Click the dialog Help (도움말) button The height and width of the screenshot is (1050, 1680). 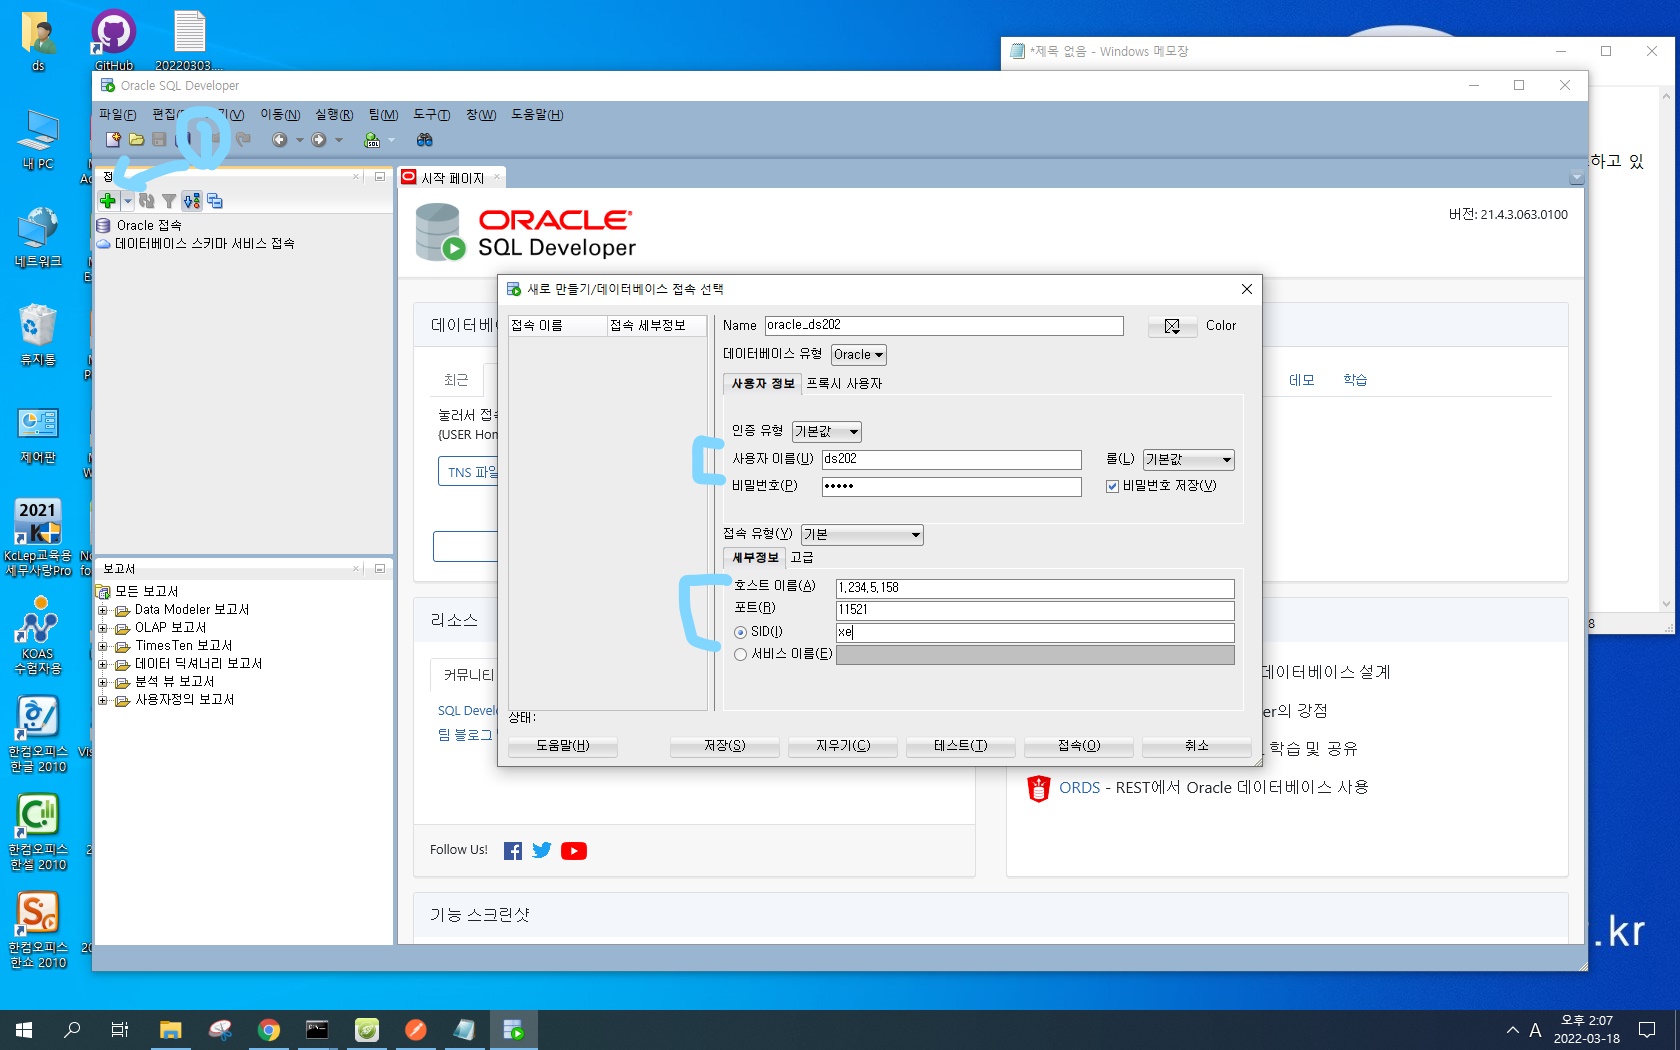point(563,746)
